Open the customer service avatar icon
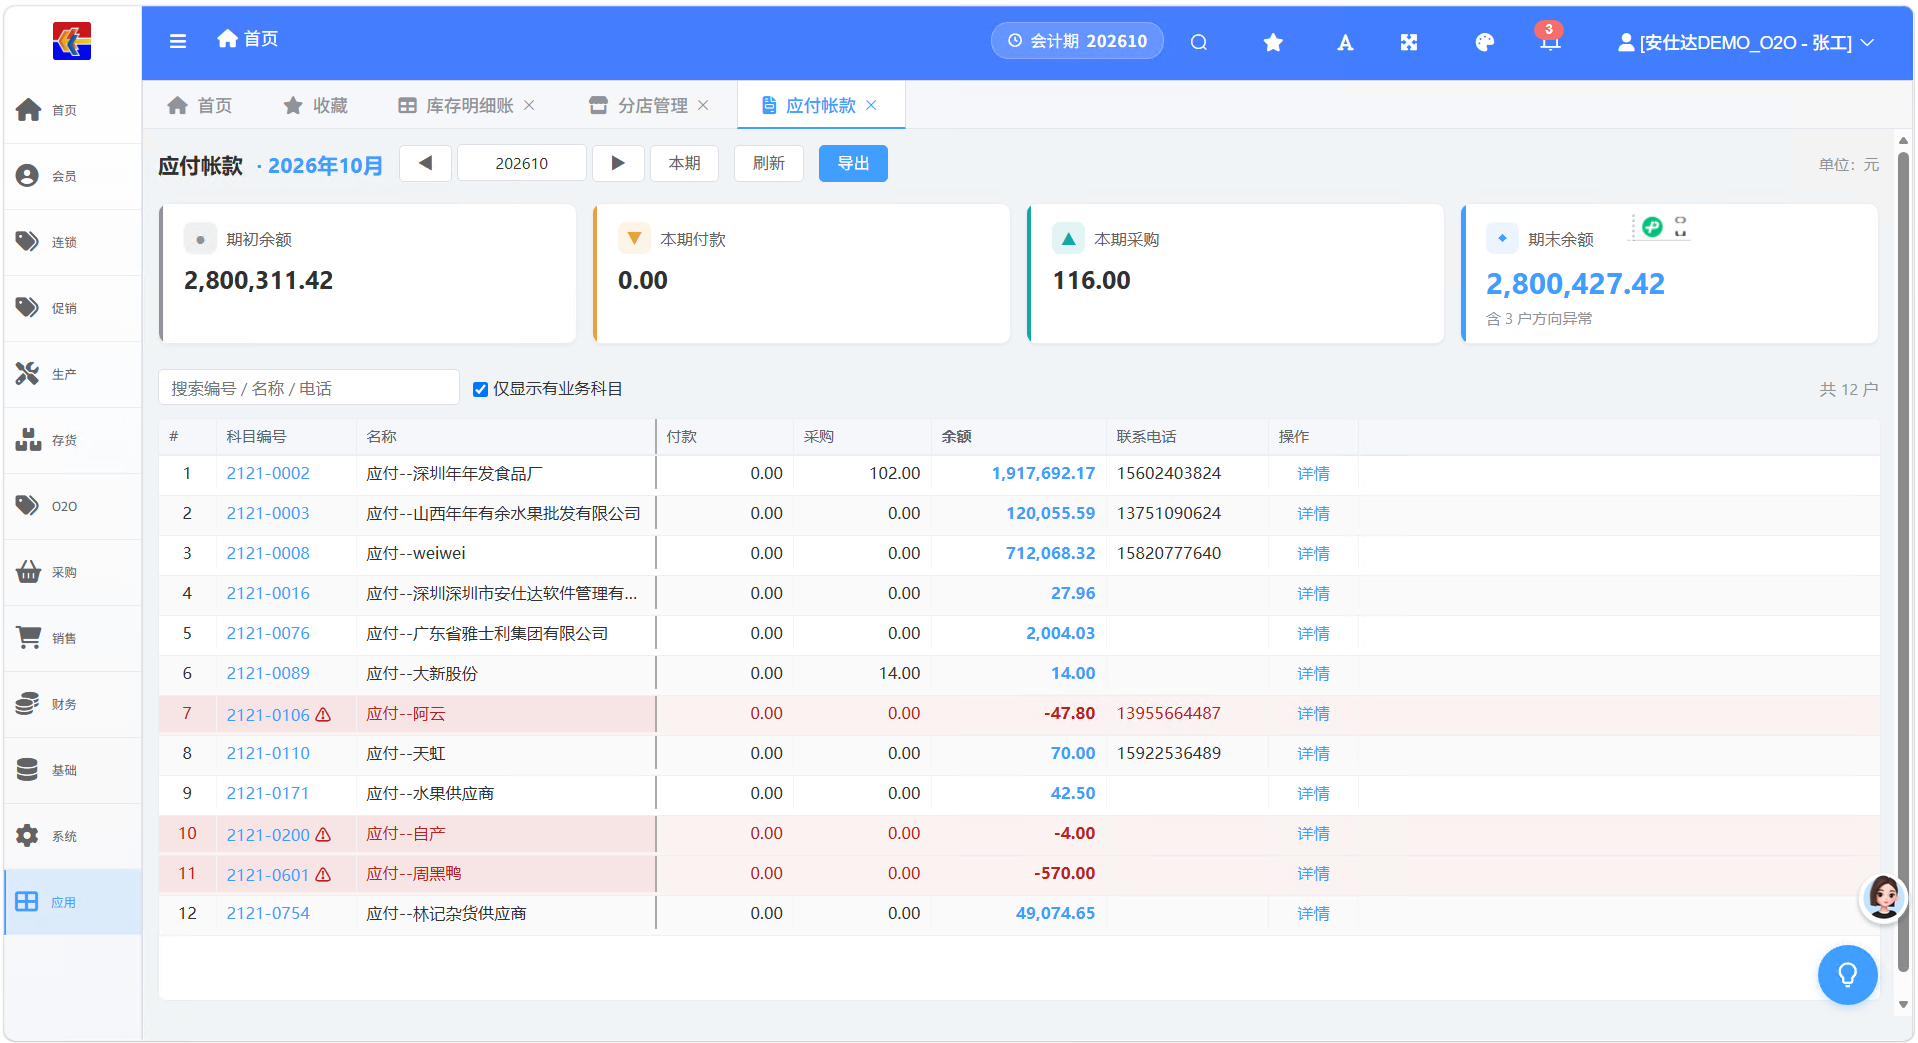Viewport: 1918px width, 1043px height. click(1884, 897)
